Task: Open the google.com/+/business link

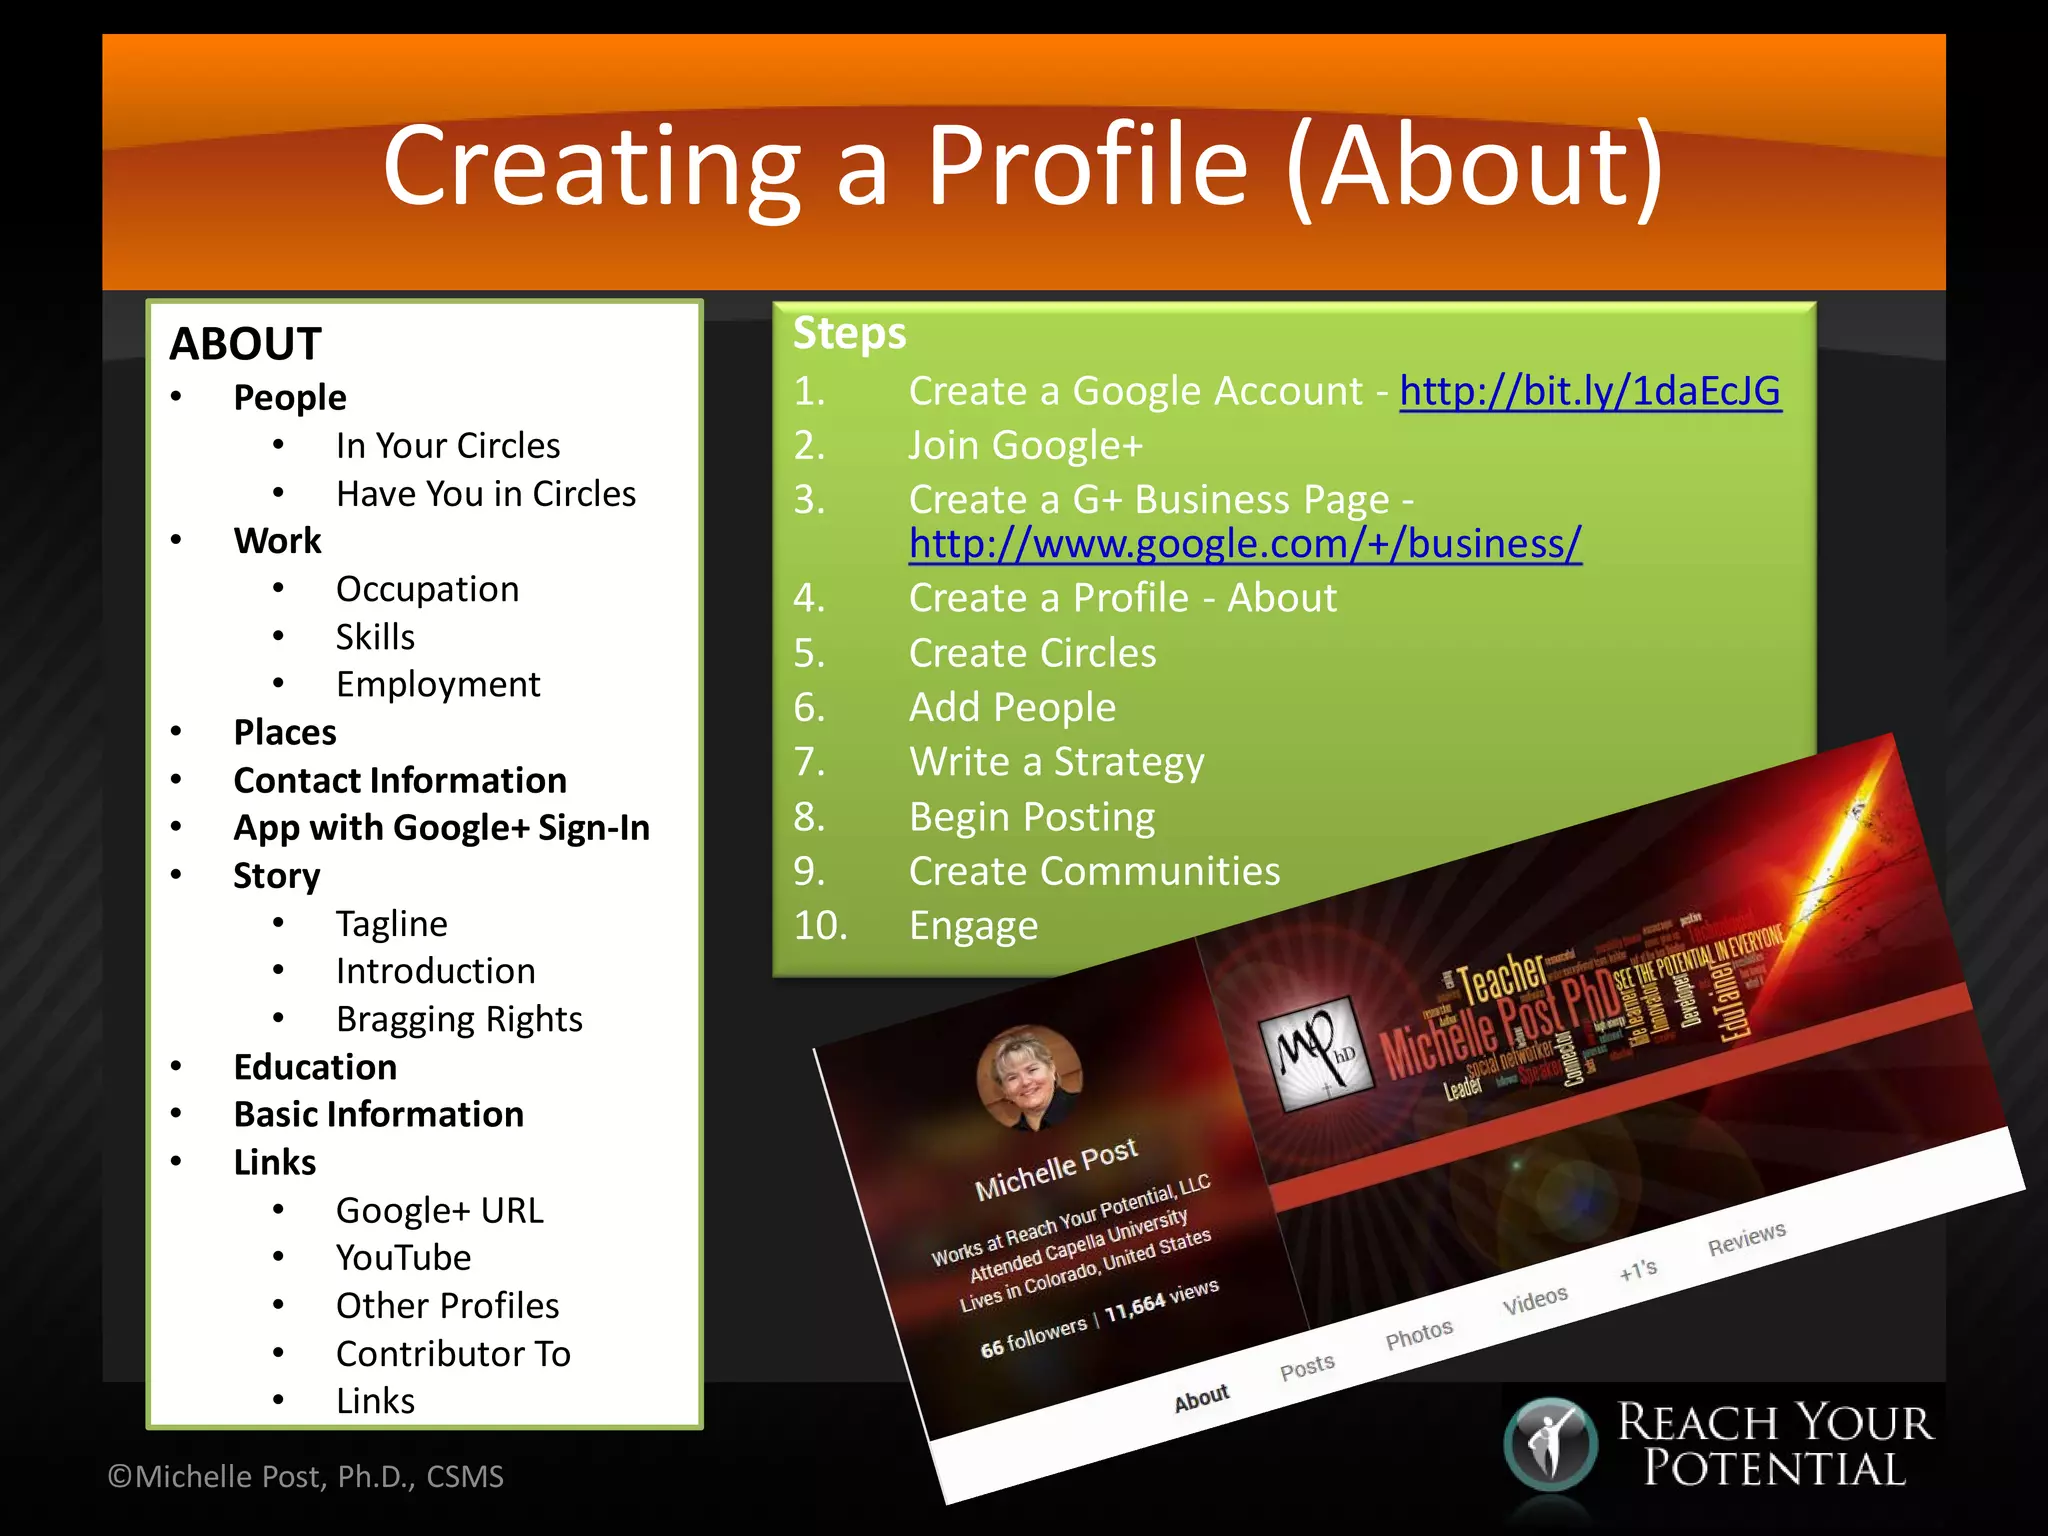Action: pyautogui.click(x=1245, y=544)
